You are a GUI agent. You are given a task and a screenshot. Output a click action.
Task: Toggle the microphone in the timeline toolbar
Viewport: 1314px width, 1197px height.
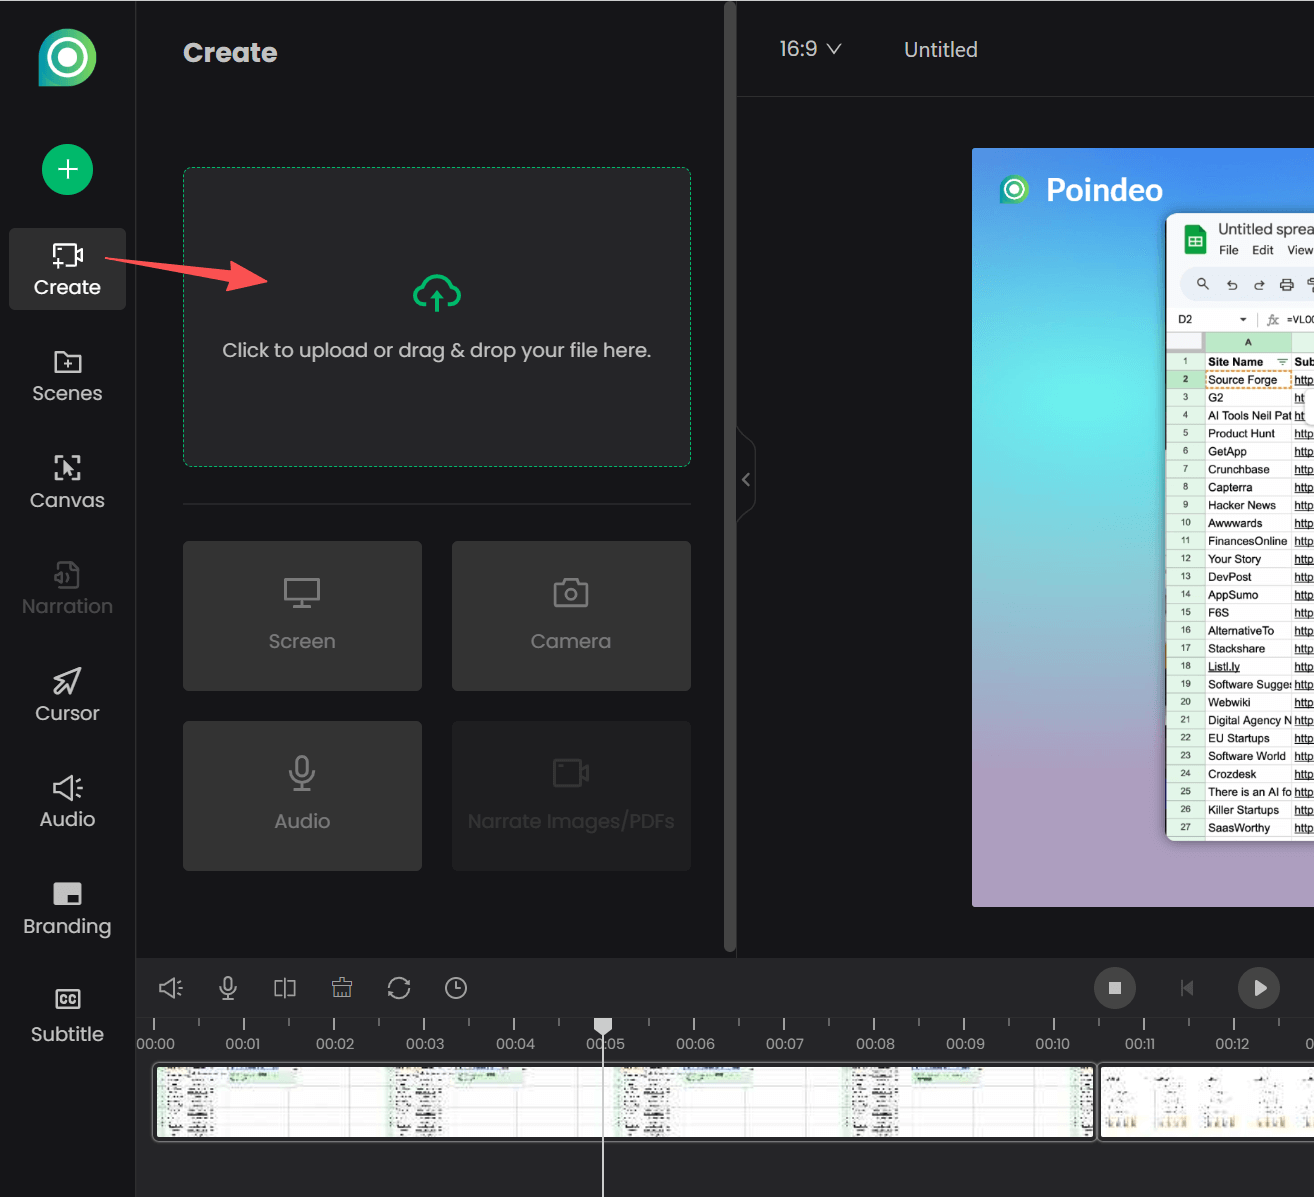pyautogui.click(x=227, y=988)
